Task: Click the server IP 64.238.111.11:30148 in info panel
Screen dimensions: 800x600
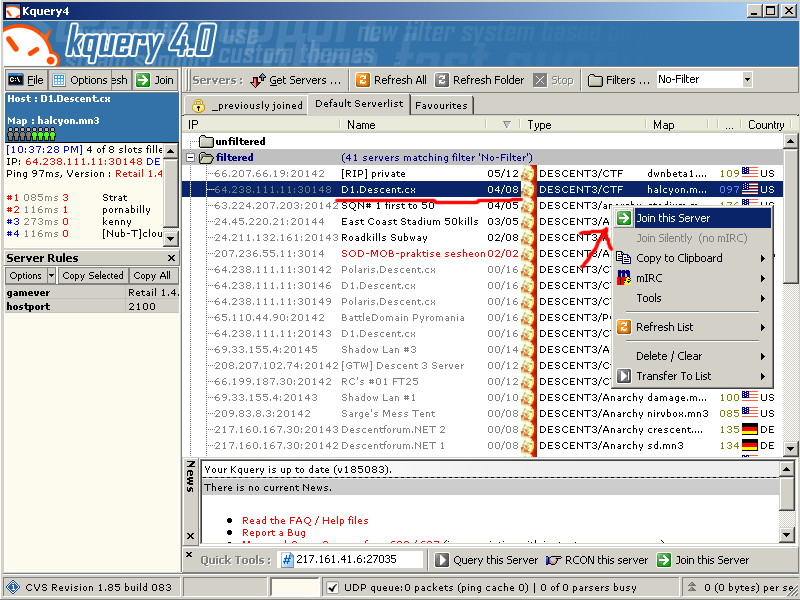Action: click(x=84, y=162)
